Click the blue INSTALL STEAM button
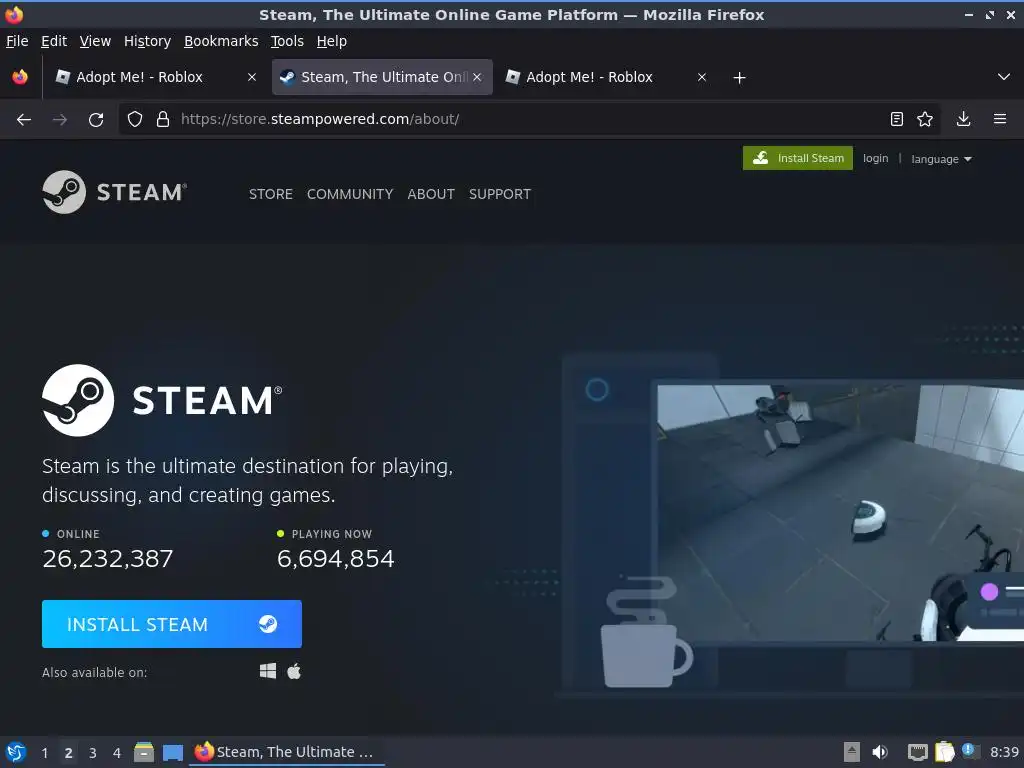Viewport: 1024px width, 768px height. [172, 624]
